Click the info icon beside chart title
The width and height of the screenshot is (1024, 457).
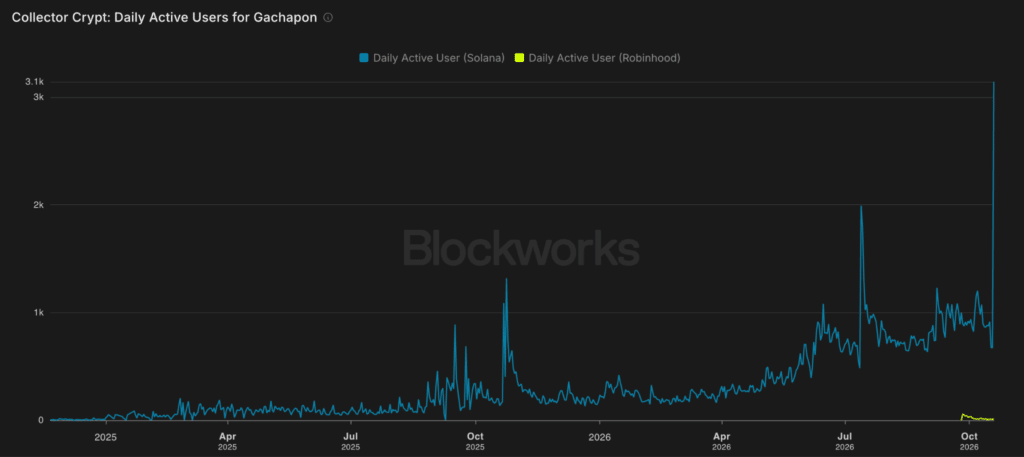tap(328, 18)
